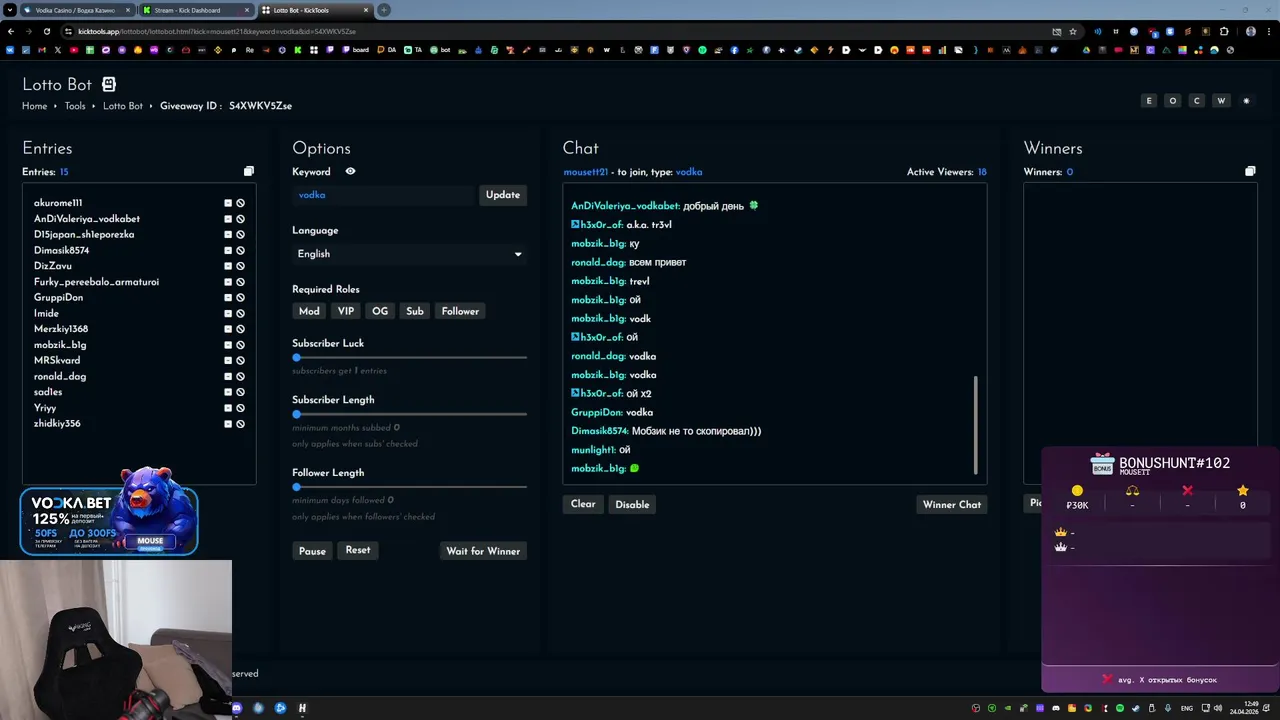Toggle the OG required role
Image resolution: width=1280 pixels, height=720 pixels.
pyautogui.click(x=380, y=311)
